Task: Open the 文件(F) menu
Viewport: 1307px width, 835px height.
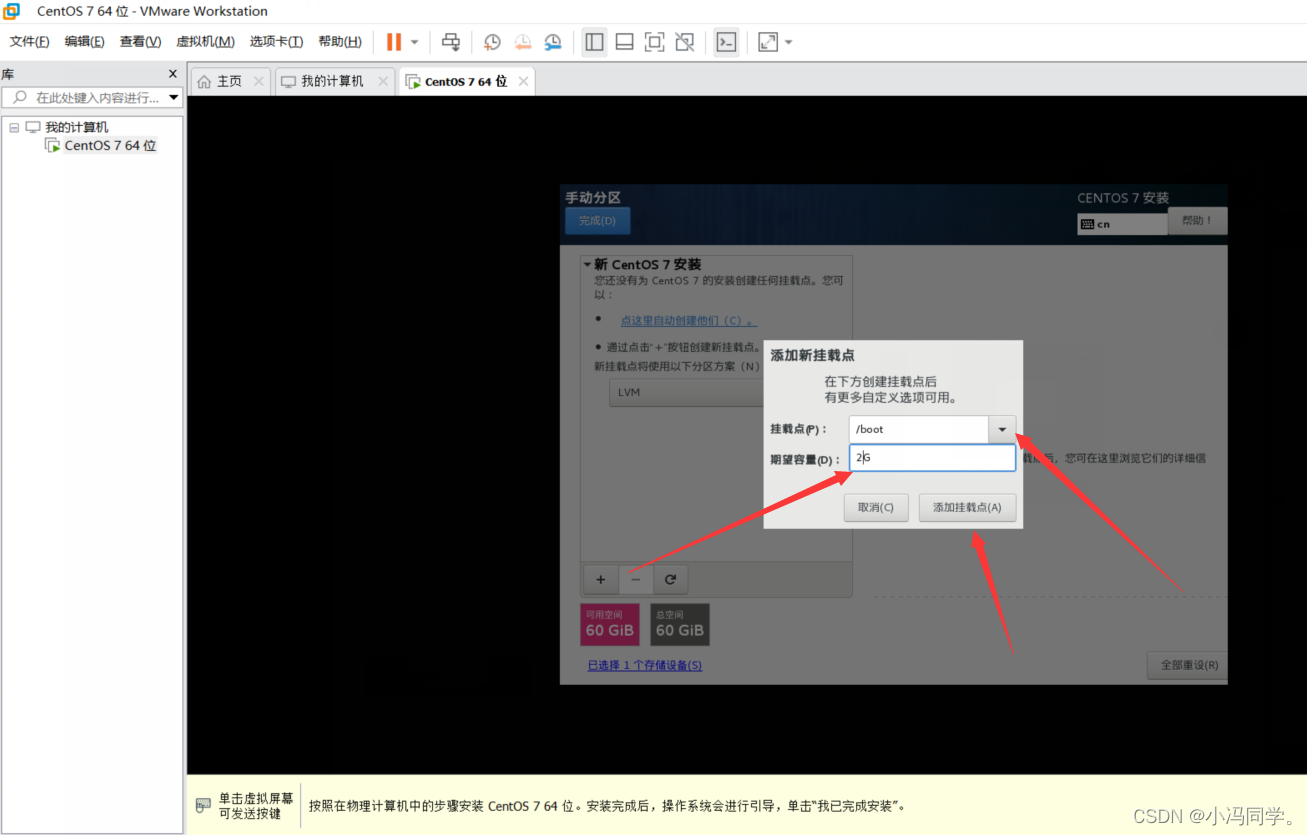Action: coord(30,41)
